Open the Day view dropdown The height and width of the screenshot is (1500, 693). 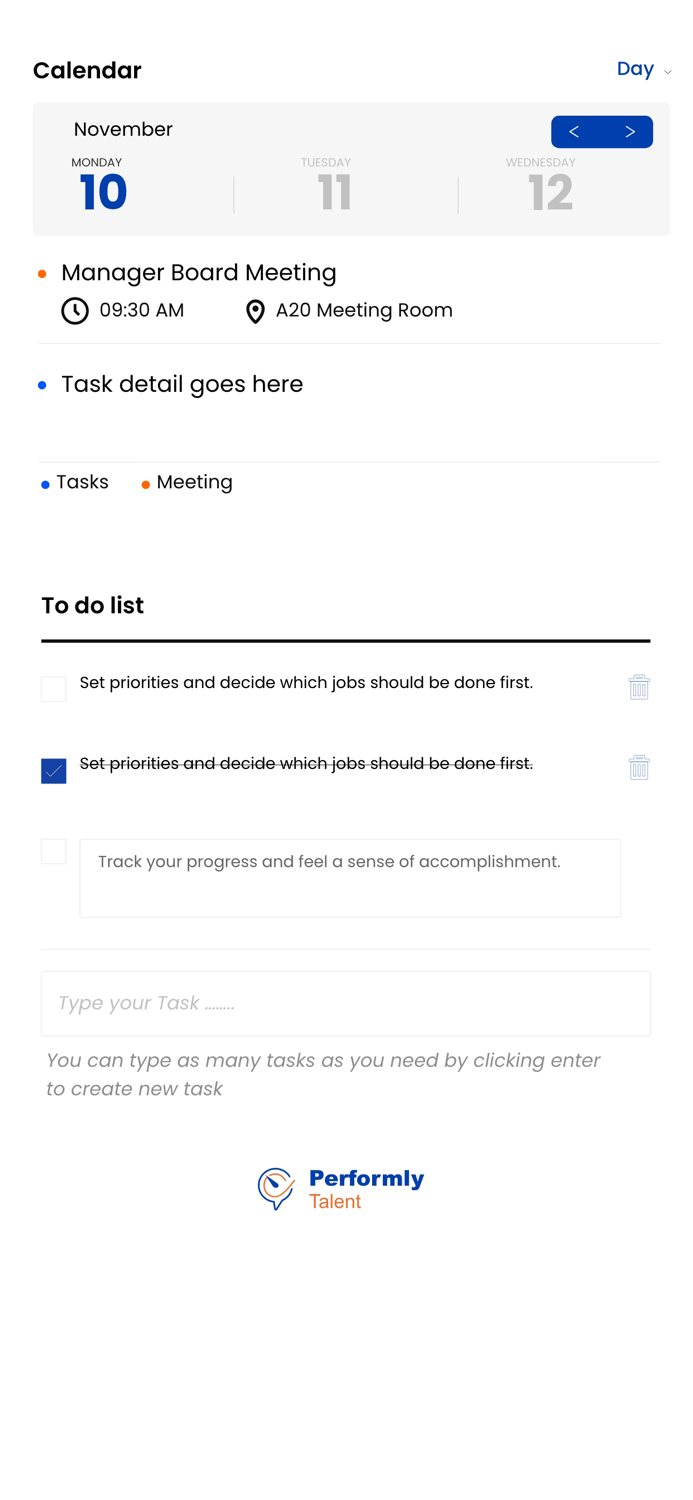click(635, 69)
